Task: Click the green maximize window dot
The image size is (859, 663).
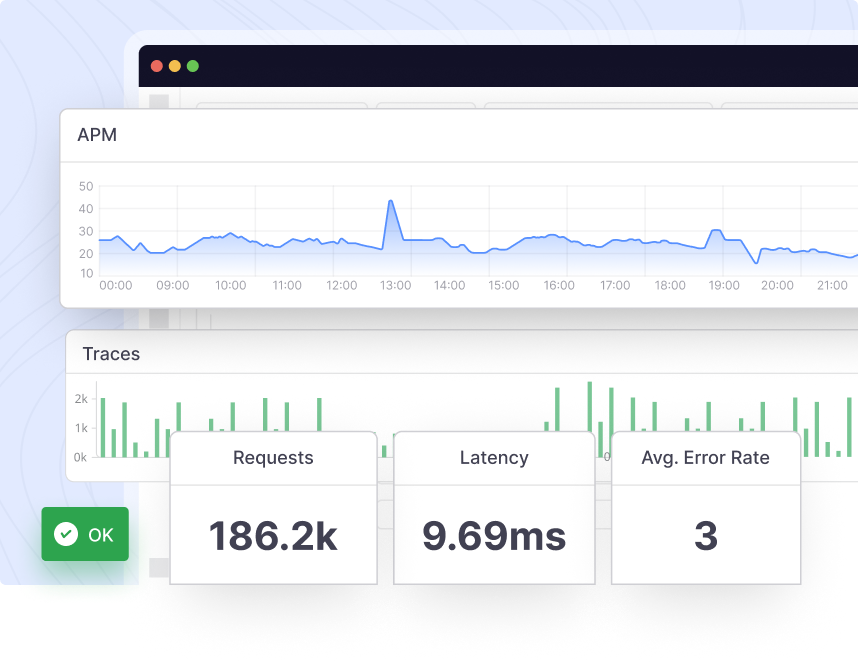Action: (192, 66)
